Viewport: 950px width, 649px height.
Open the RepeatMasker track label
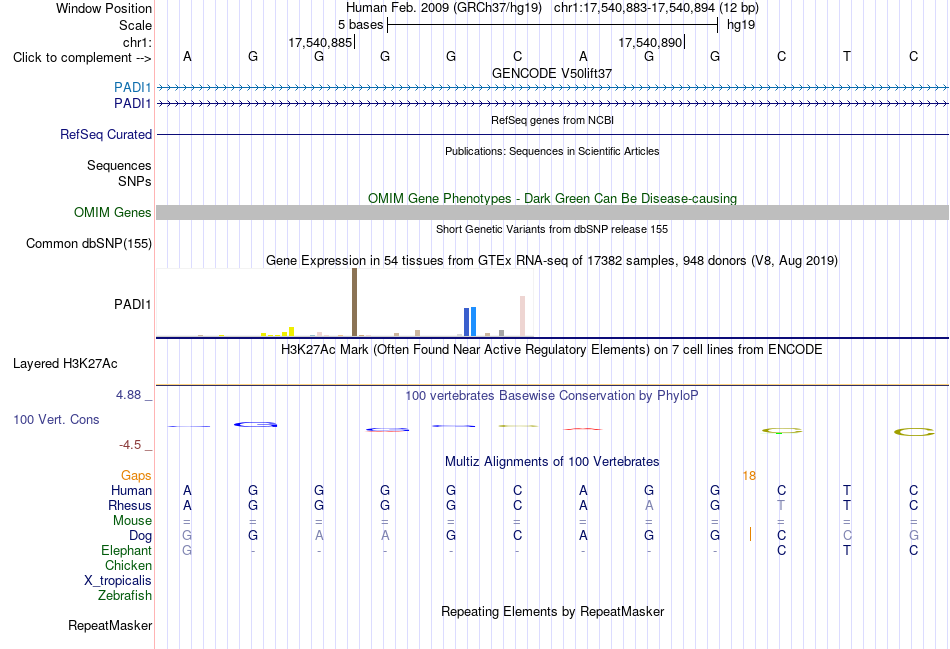(110, 625)
